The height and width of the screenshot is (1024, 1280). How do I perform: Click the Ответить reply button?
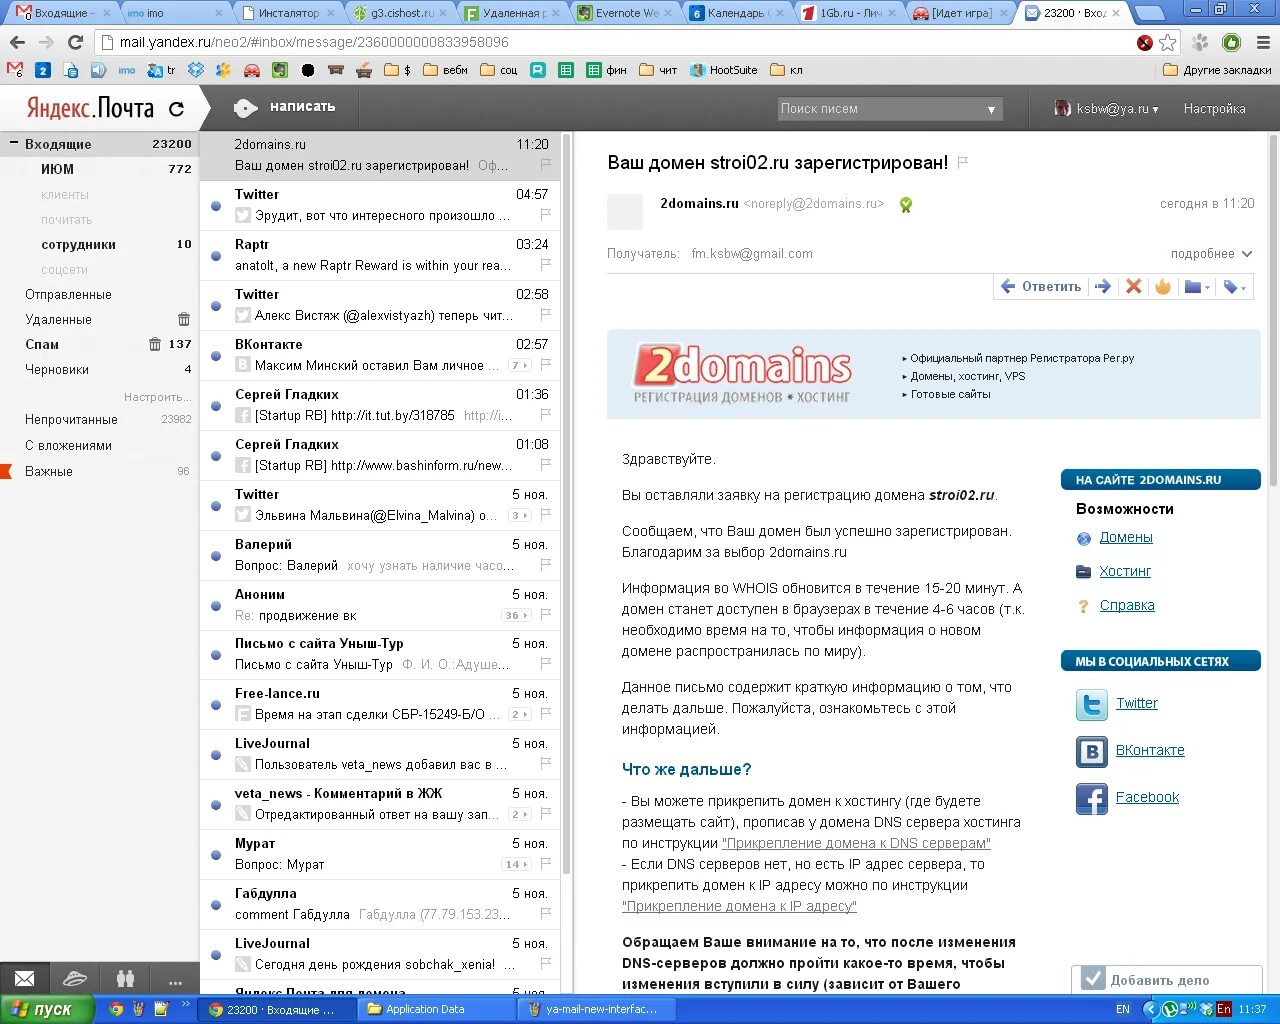[1041, 286]
